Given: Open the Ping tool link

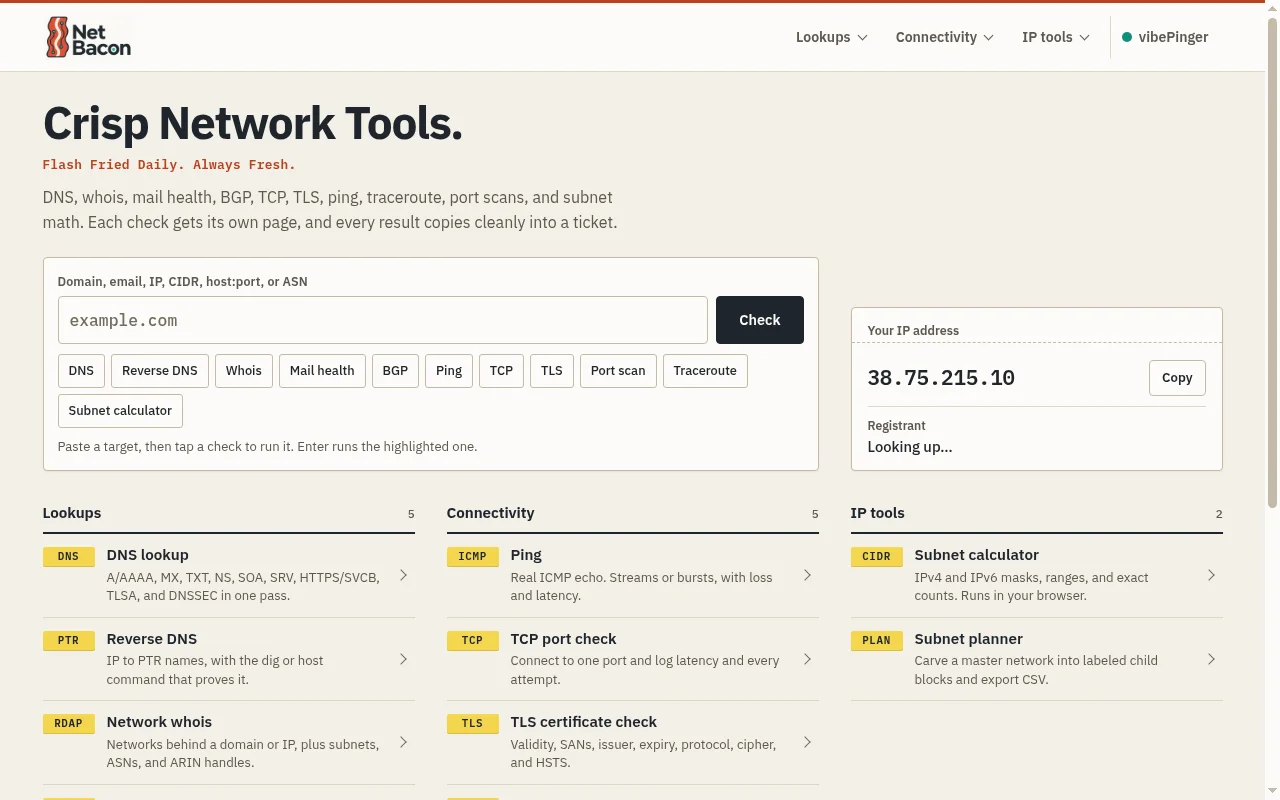Looking at the screenshot, I should (x=633, y=575).
